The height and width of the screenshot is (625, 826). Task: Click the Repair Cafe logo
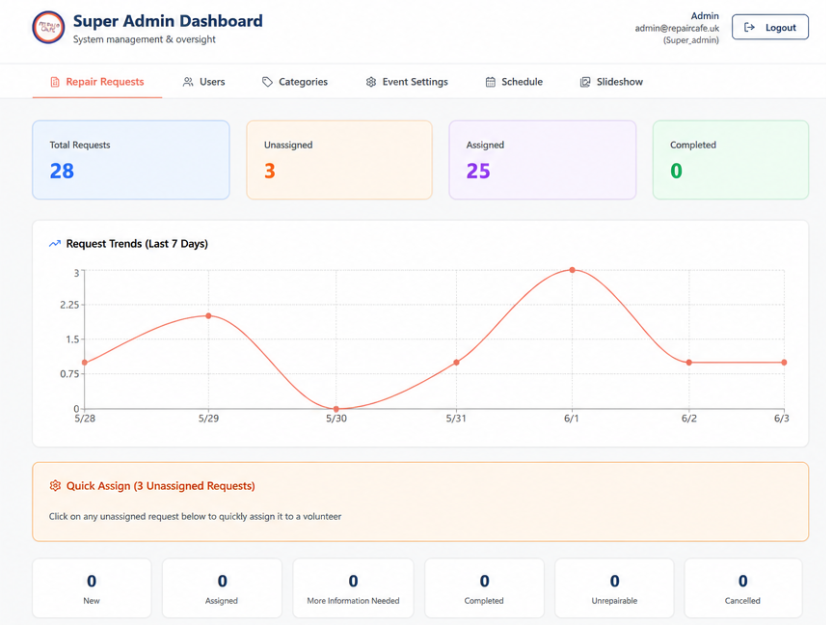click(48, 27)
